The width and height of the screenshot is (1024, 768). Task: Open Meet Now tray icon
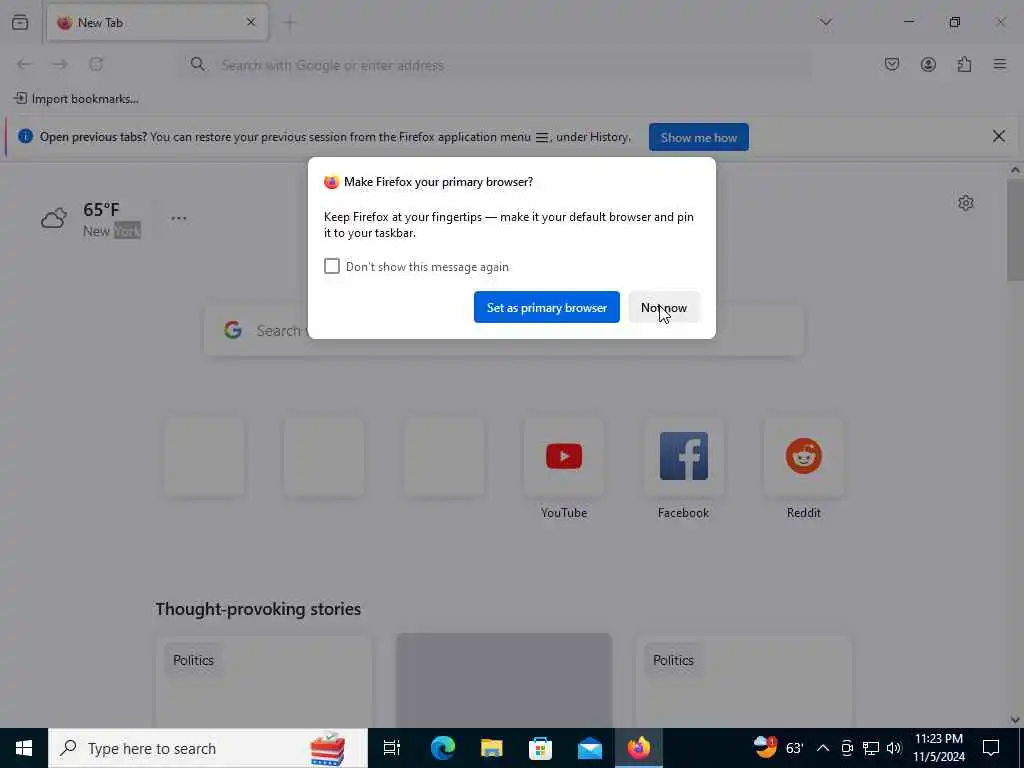[847, 748]
